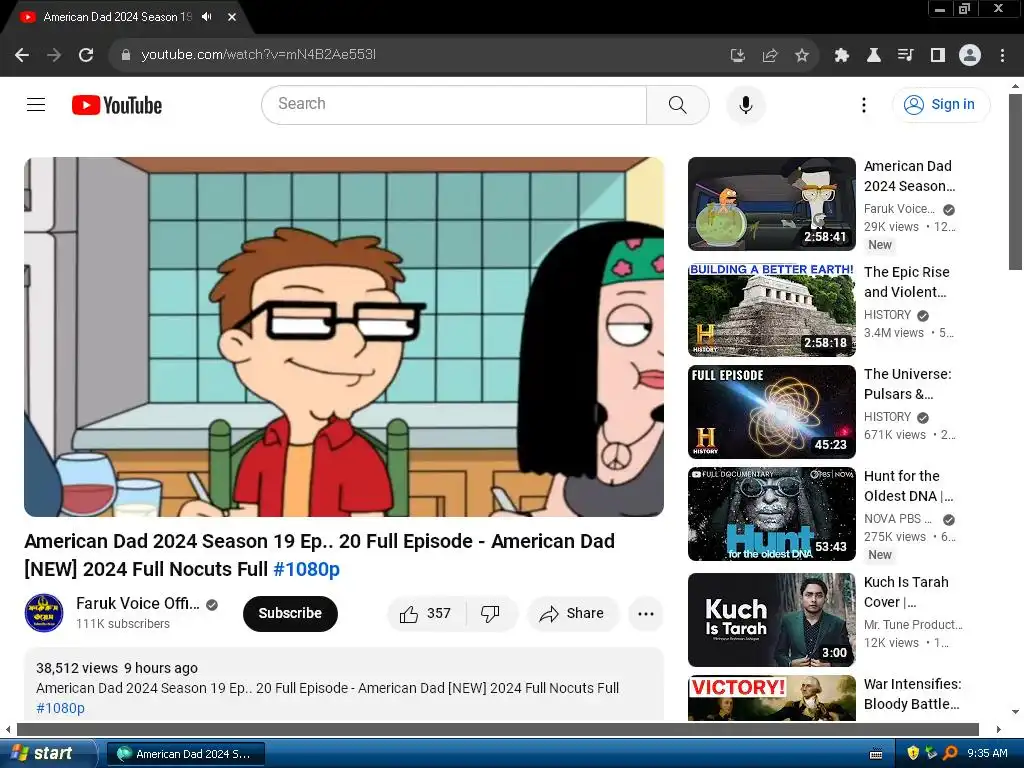
Task: Click the security shield tray icon
Action: tap(913, 753)
